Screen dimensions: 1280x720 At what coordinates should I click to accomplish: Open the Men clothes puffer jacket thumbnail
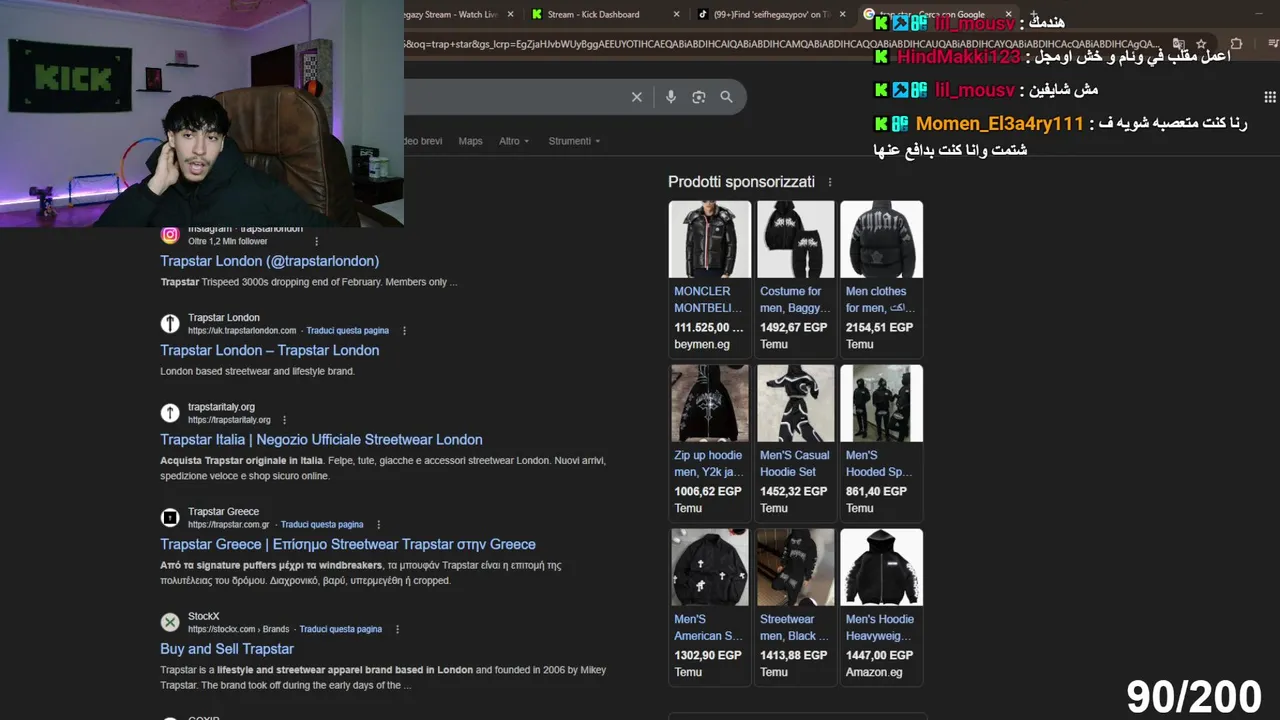(881, 239)
